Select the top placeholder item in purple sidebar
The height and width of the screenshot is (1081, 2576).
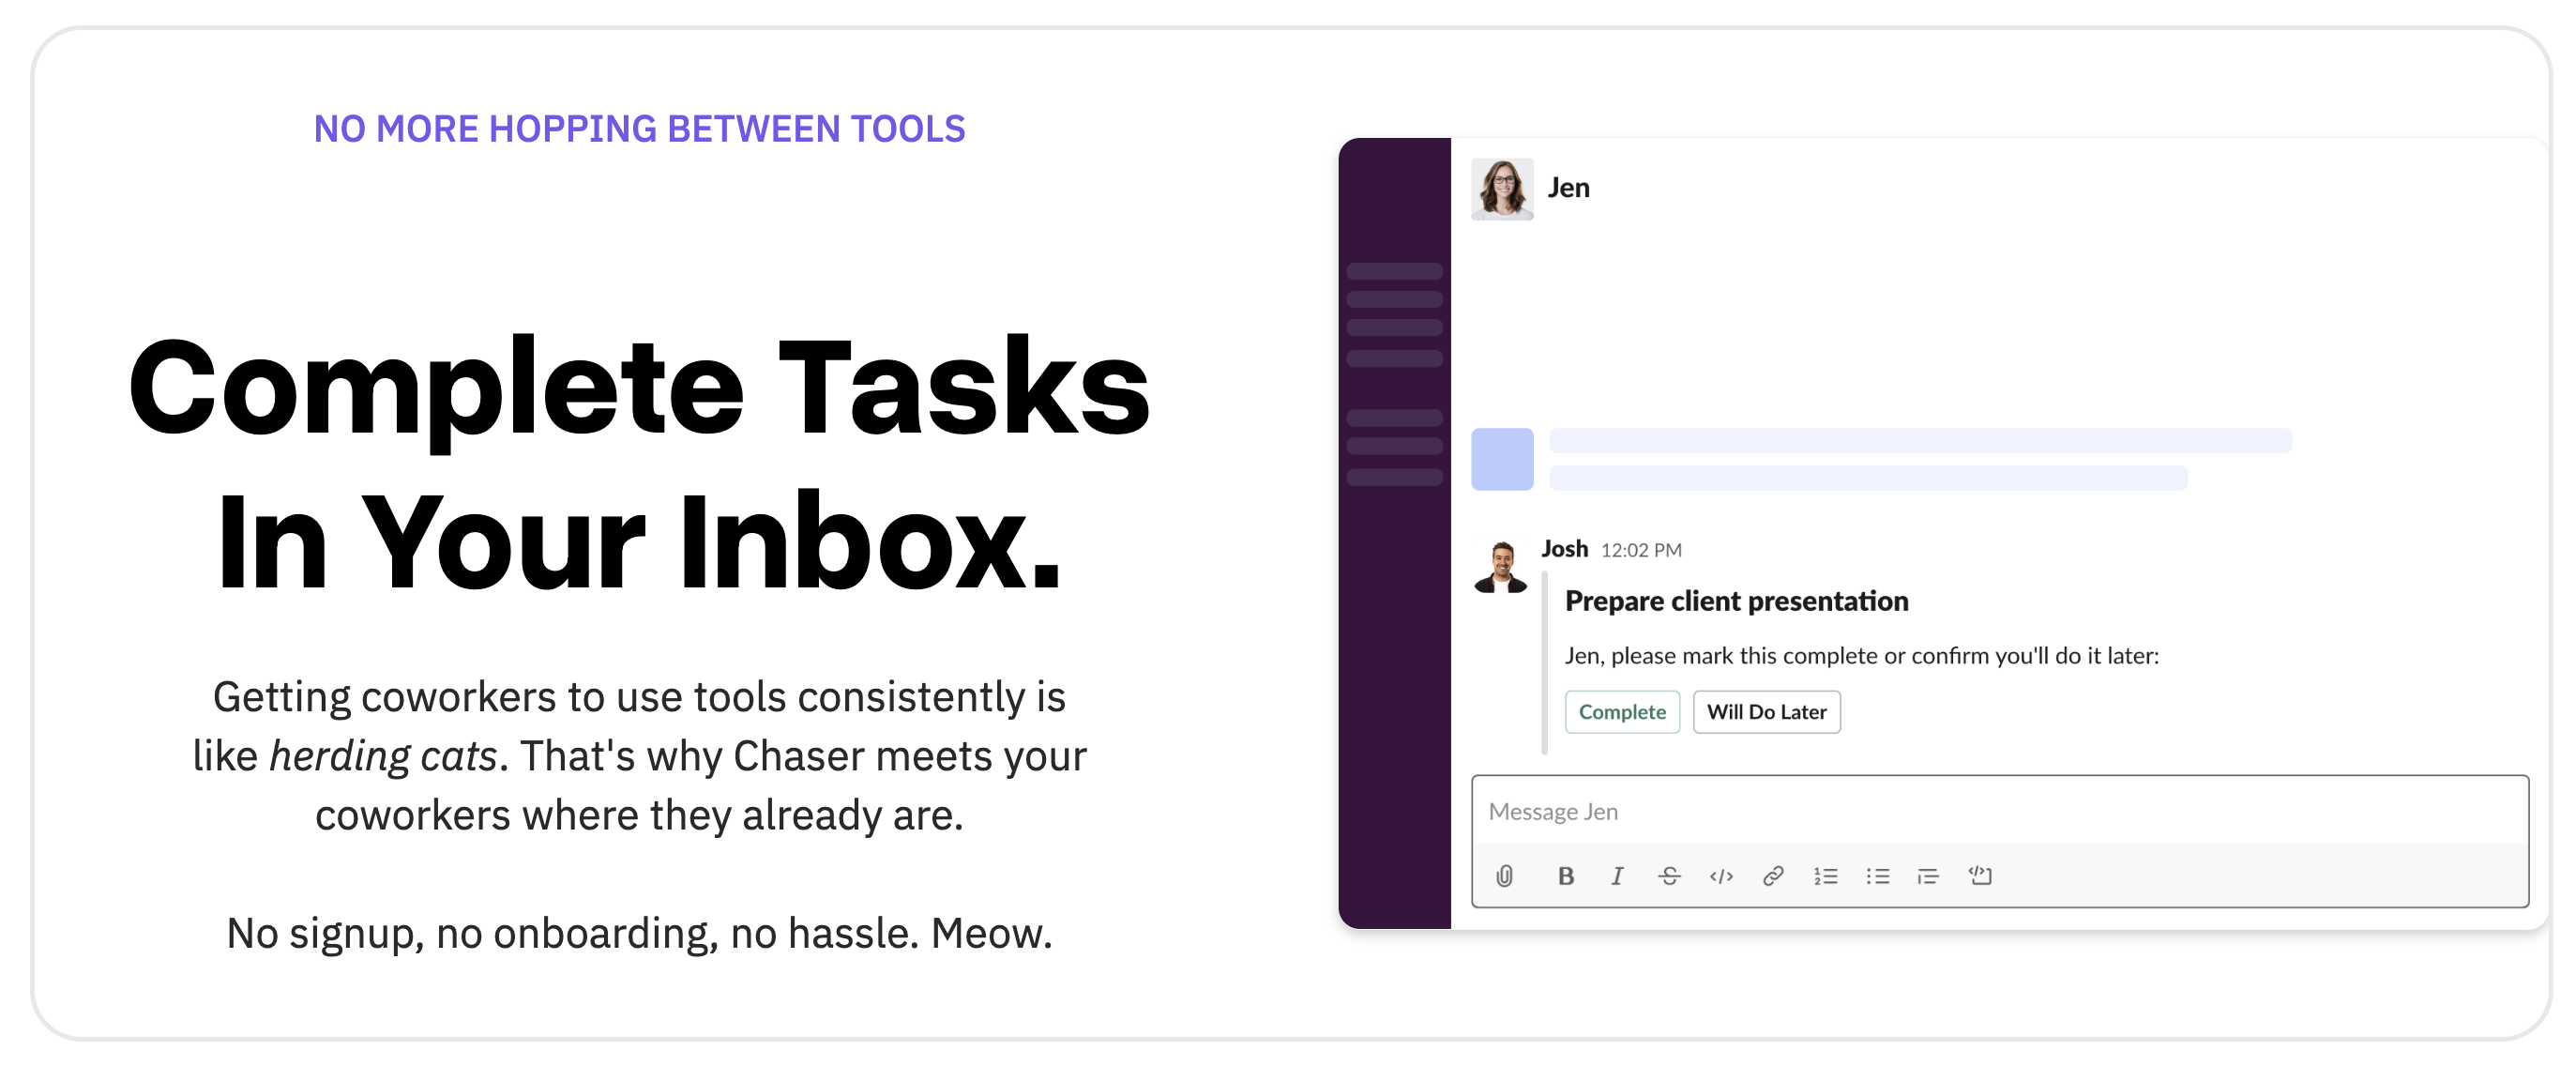[1394, 271]
